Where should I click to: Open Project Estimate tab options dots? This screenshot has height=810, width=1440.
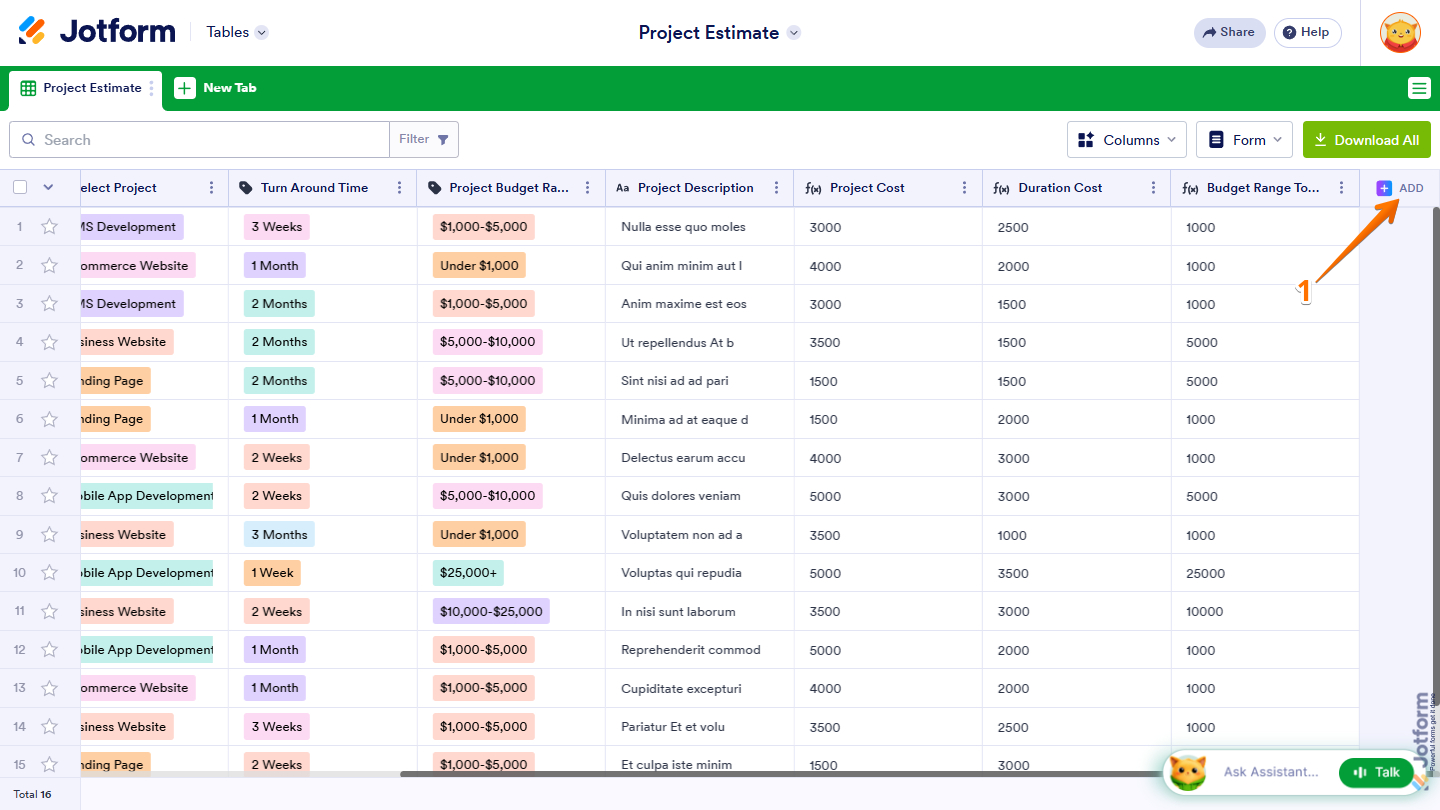(152, 88)
